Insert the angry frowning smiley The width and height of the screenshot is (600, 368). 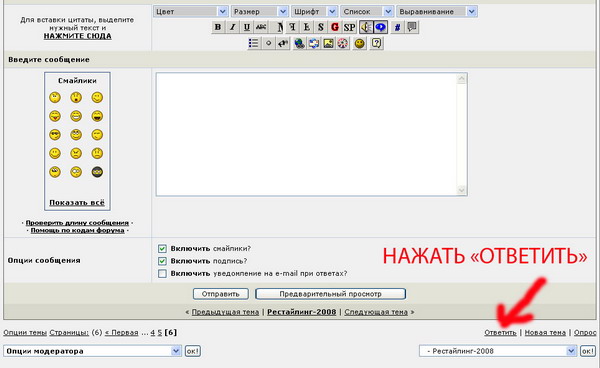pyautogui.click(x=76, y=153)
